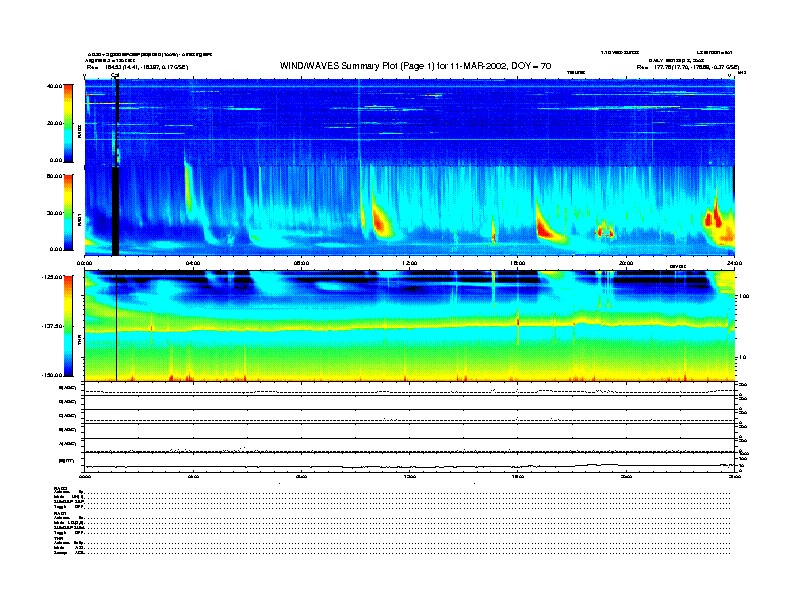Click the TNR vertical axis label

[x=79, y=341]
